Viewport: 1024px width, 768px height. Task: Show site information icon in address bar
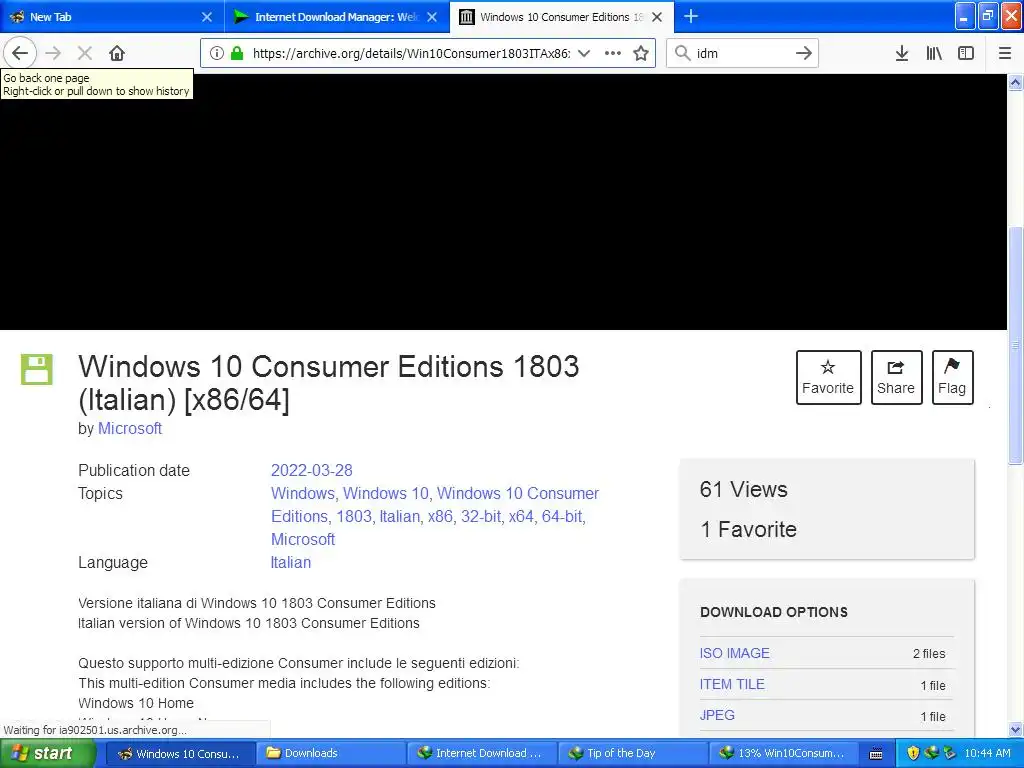pos(217,53)
